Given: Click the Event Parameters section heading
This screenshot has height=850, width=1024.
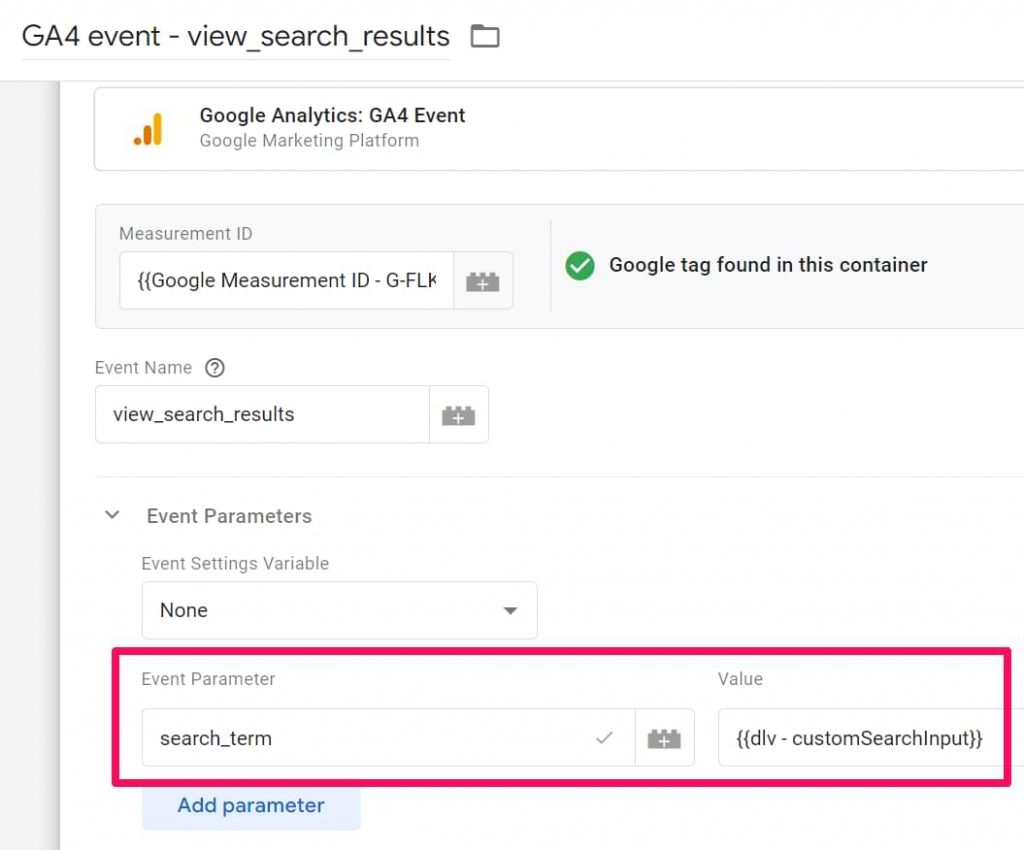Looking at the screenshot, I should [229, 516].
